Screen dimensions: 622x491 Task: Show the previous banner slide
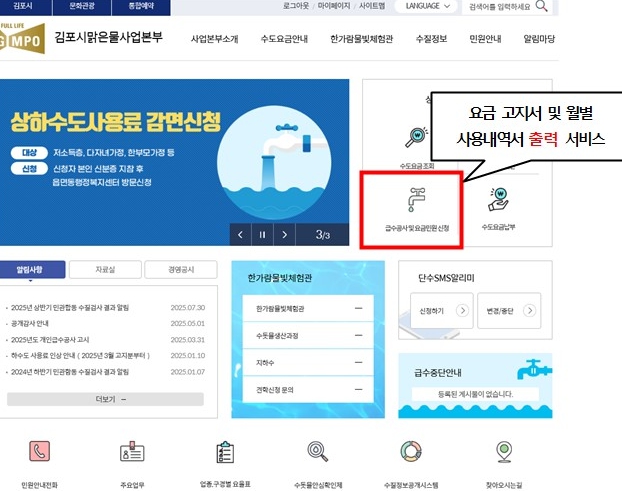click(240, 235)
